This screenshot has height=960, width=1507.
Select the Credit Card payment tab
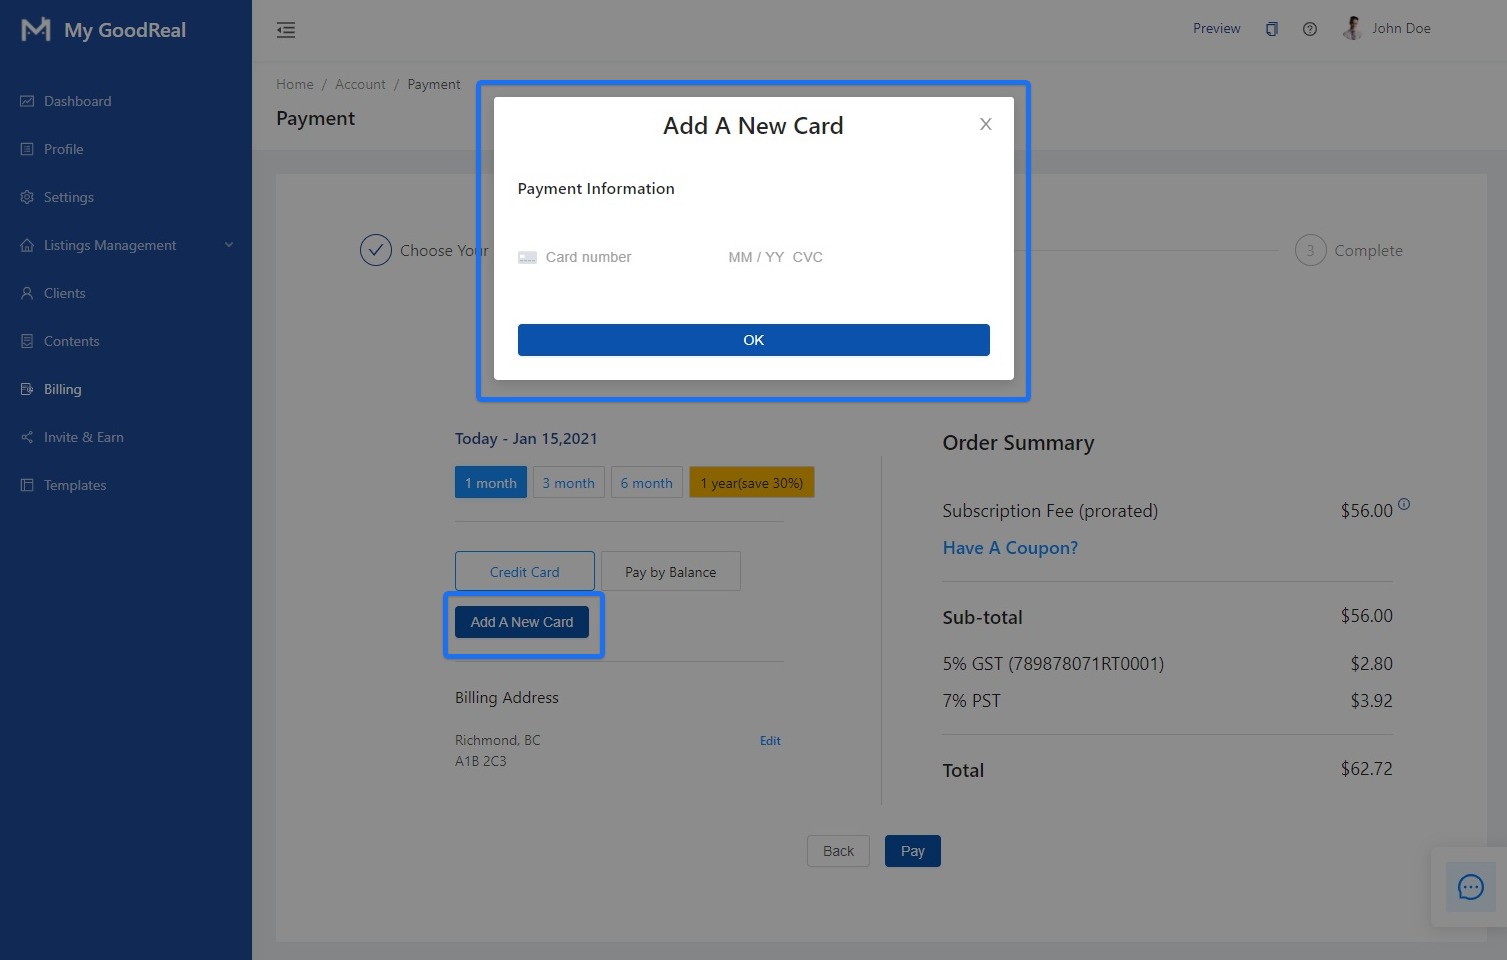[524, 572]
